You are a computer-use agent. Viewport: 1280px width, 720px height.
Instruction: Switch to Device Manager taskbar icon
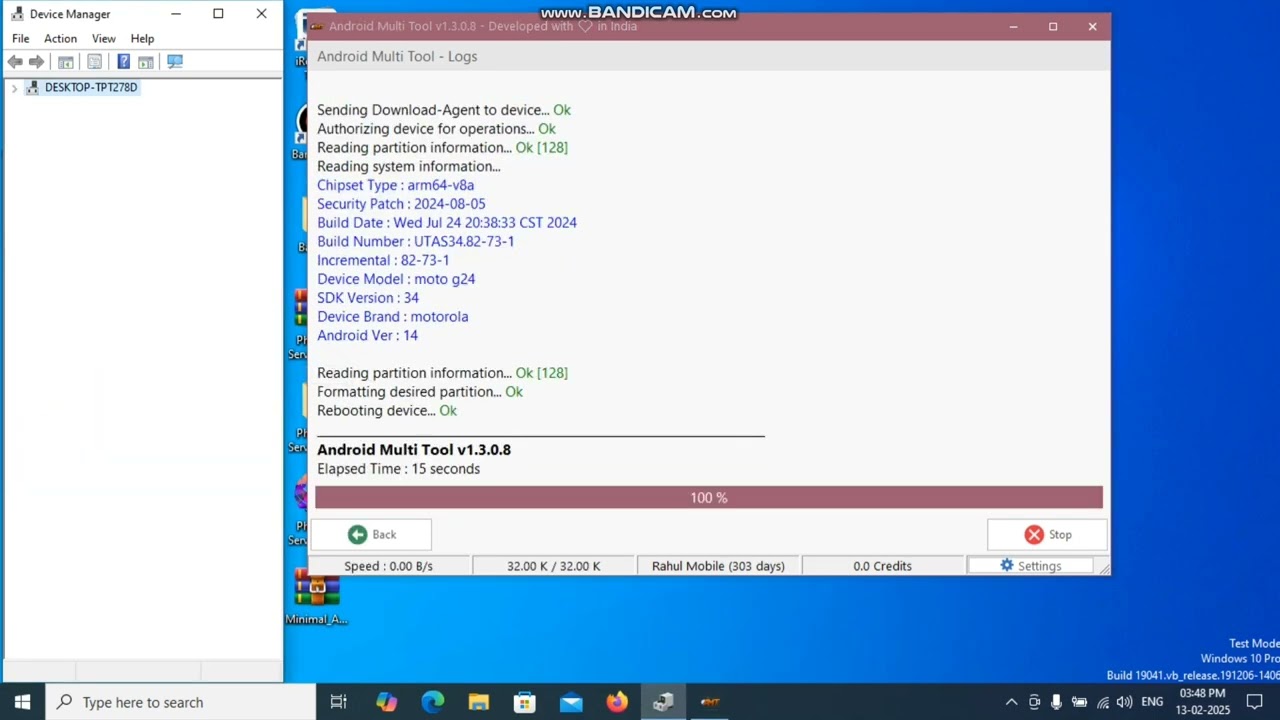pos(663,702)
